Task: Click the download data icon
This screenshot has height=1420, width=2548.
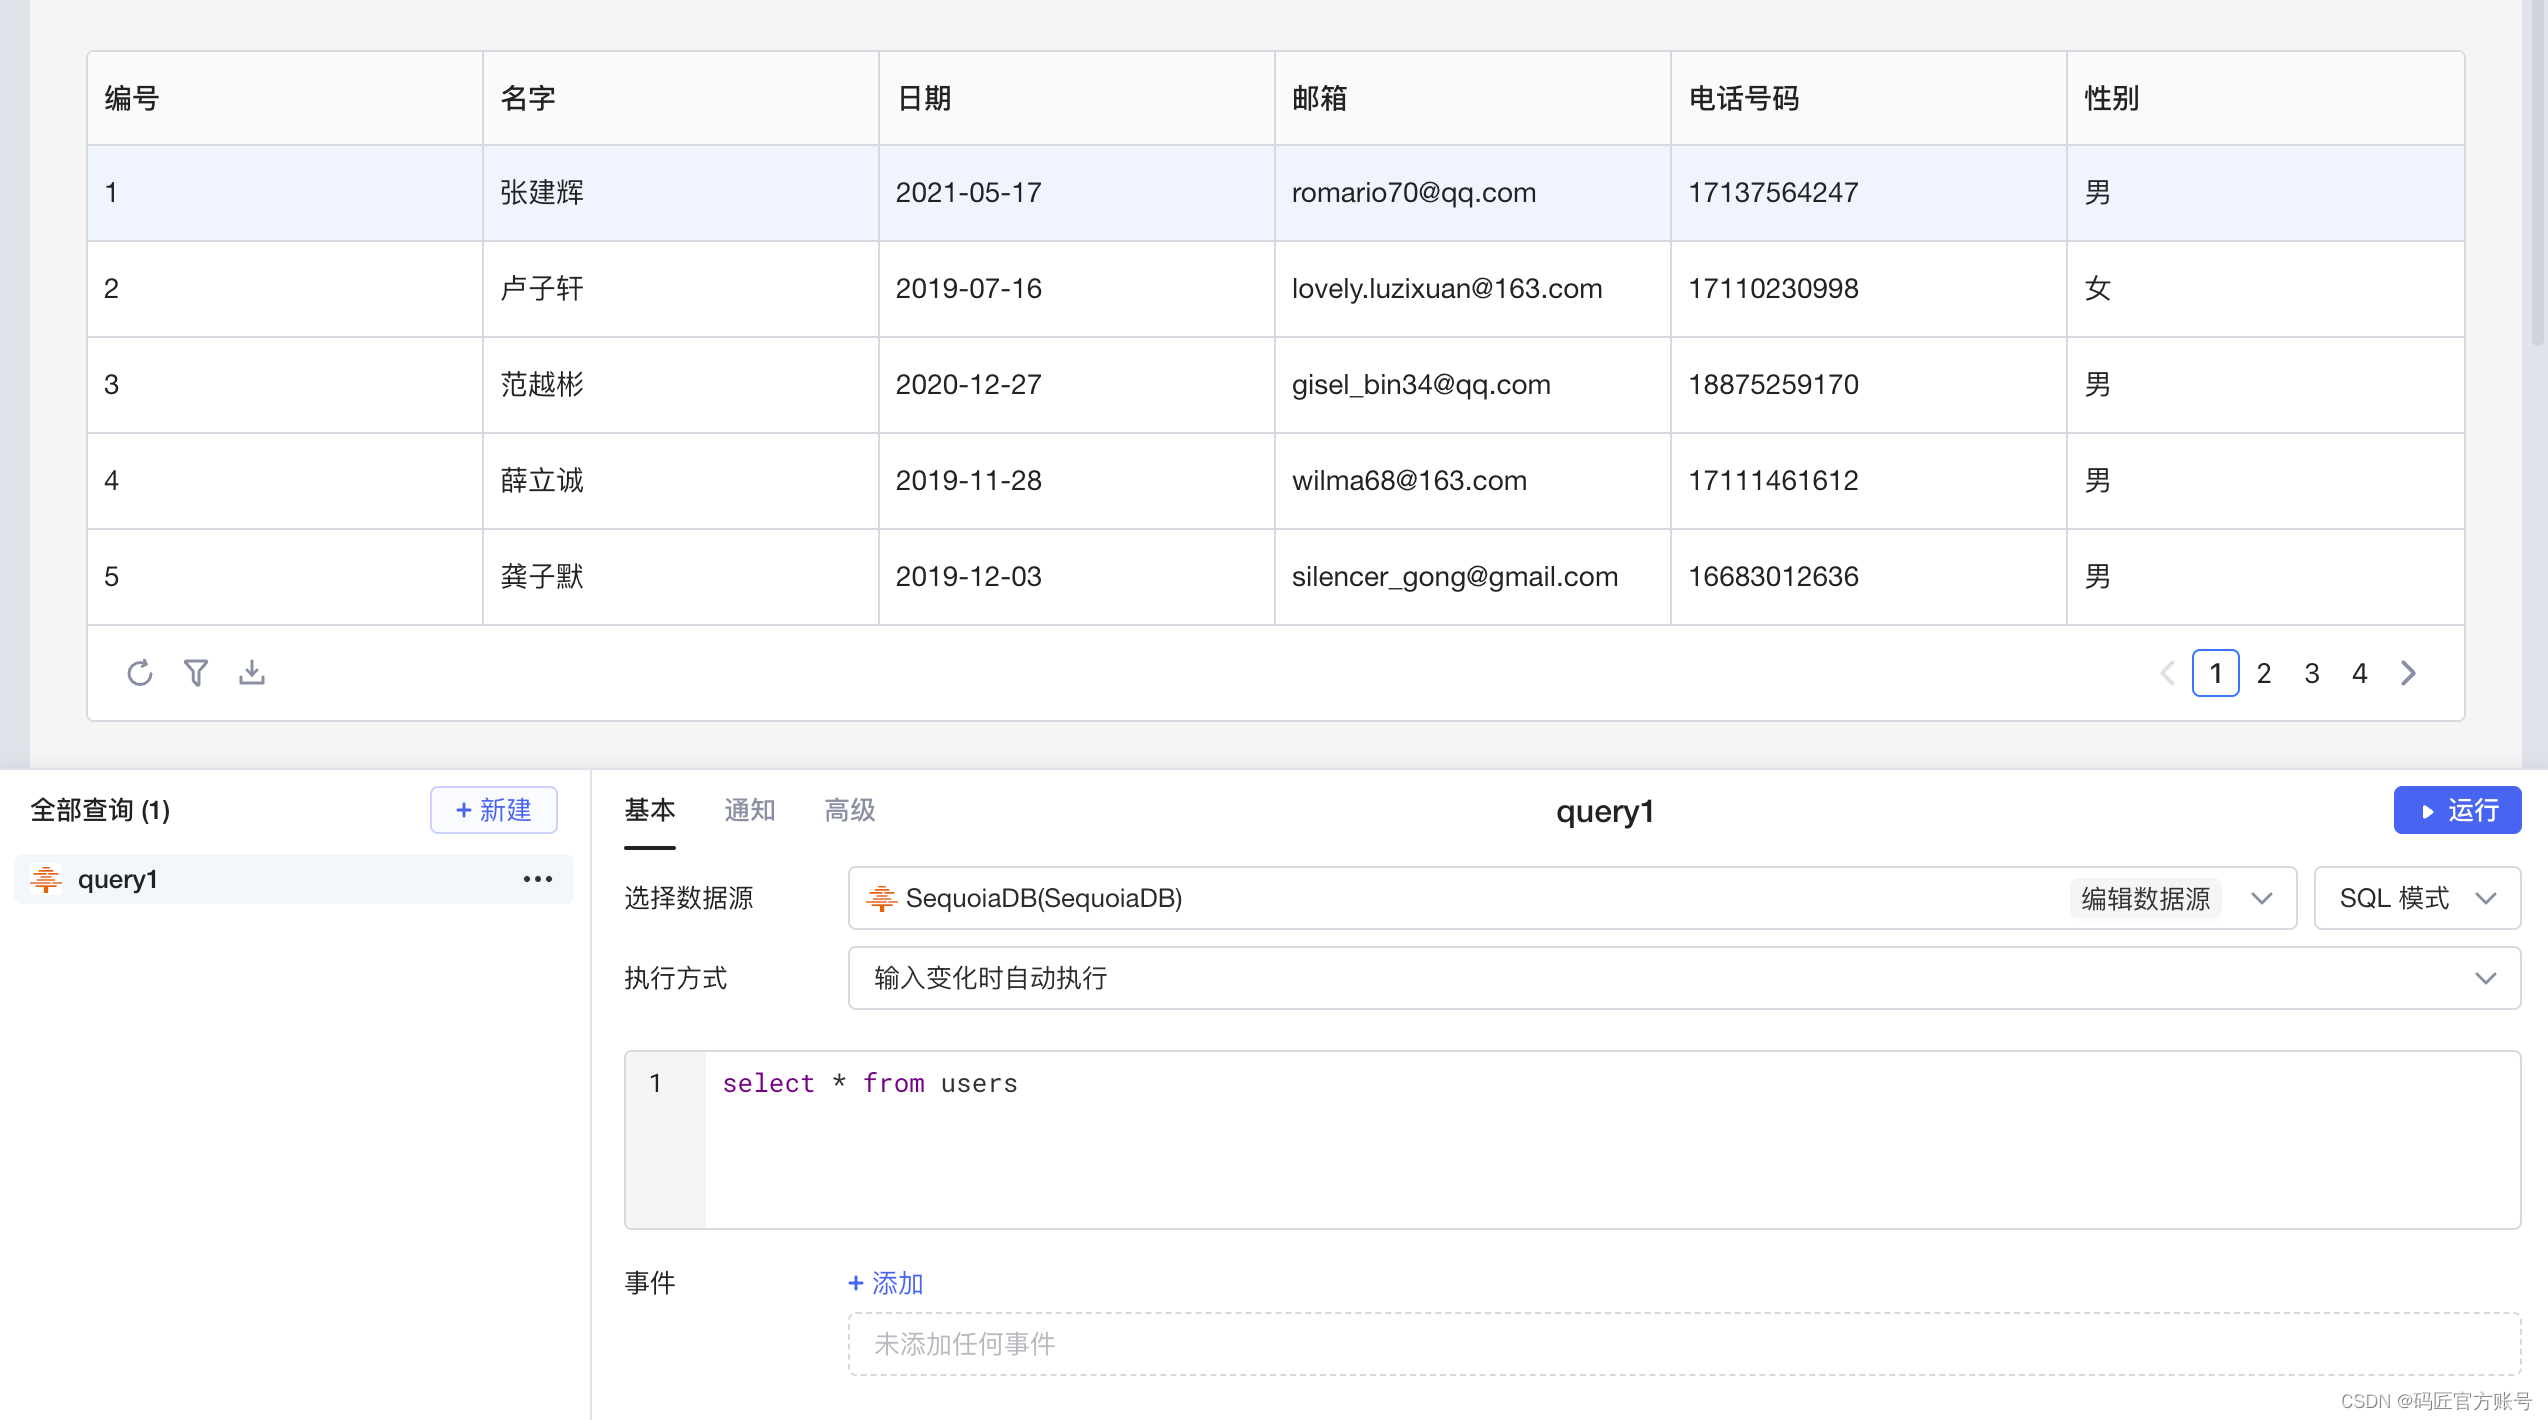Action: [x=252, y=673]
